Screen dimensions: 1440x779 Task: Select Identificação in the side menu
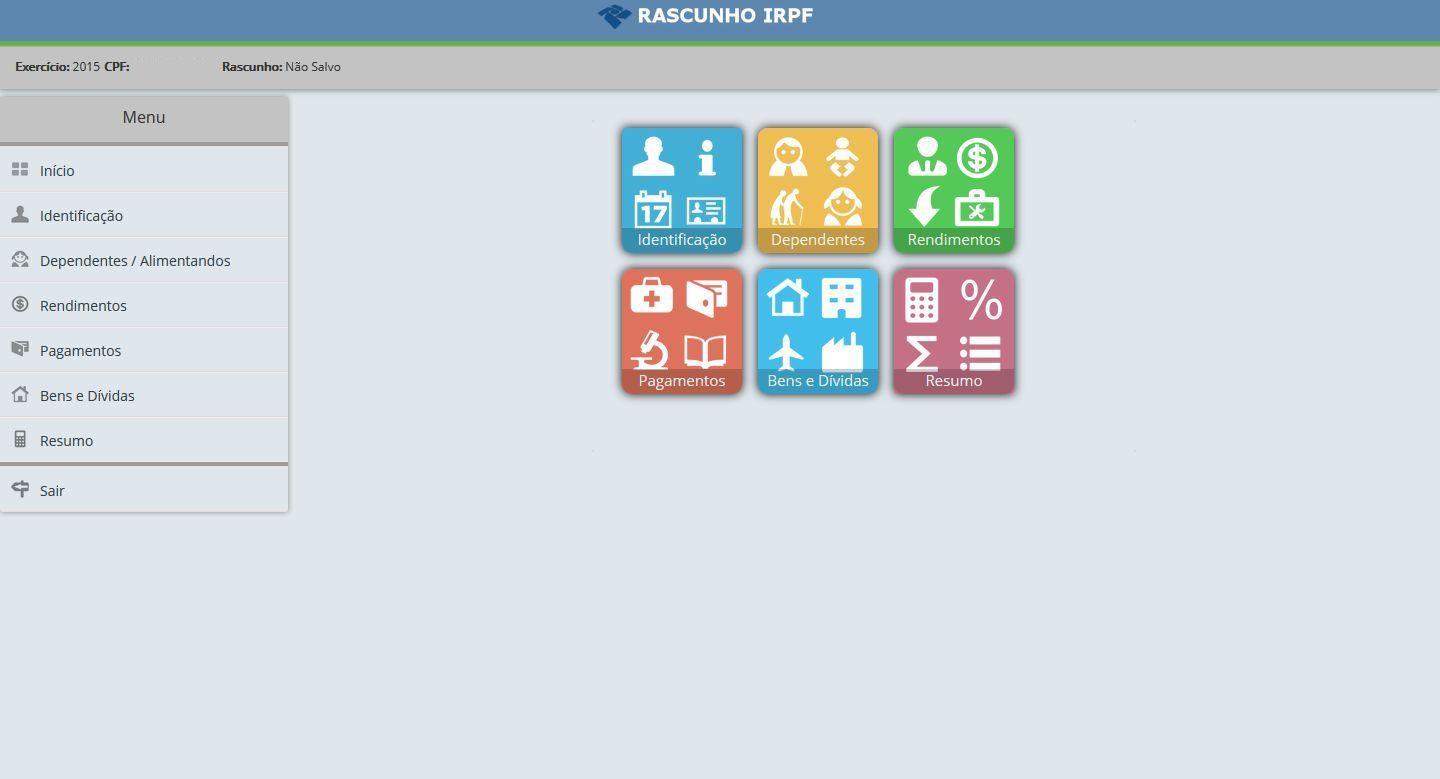click(x=144, y=215)
